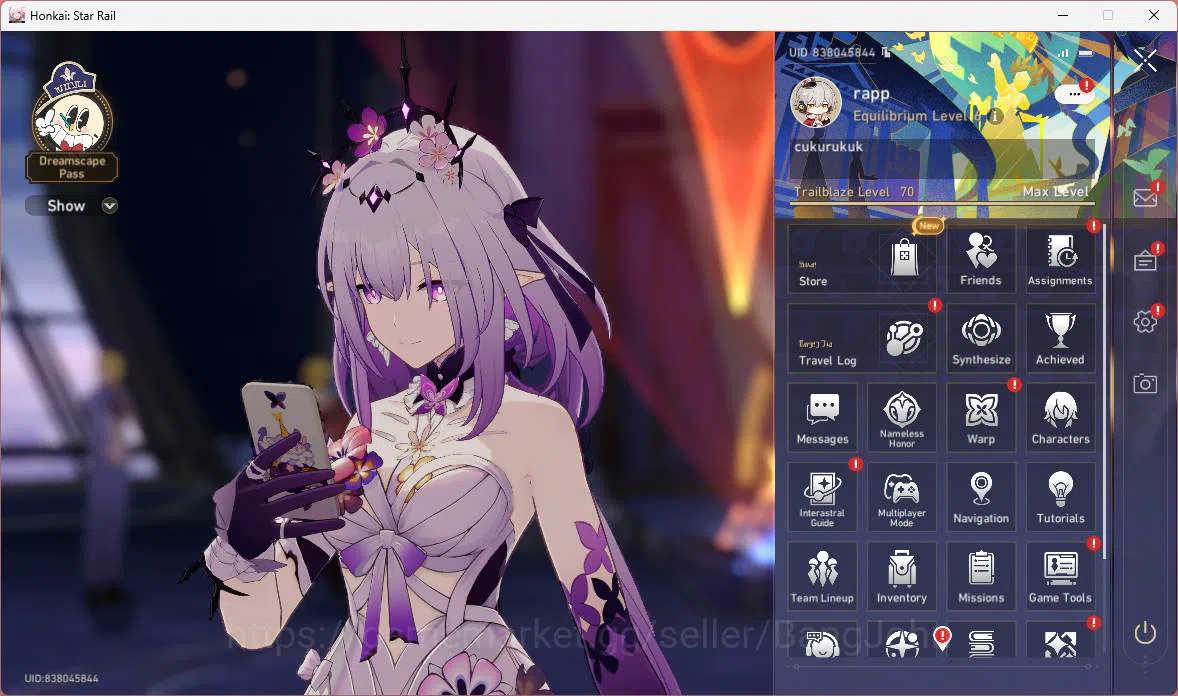This screenshot has height=696, width=1178.
Task: Copy the UID with the copy icon
Action: [x=887, y=52]
